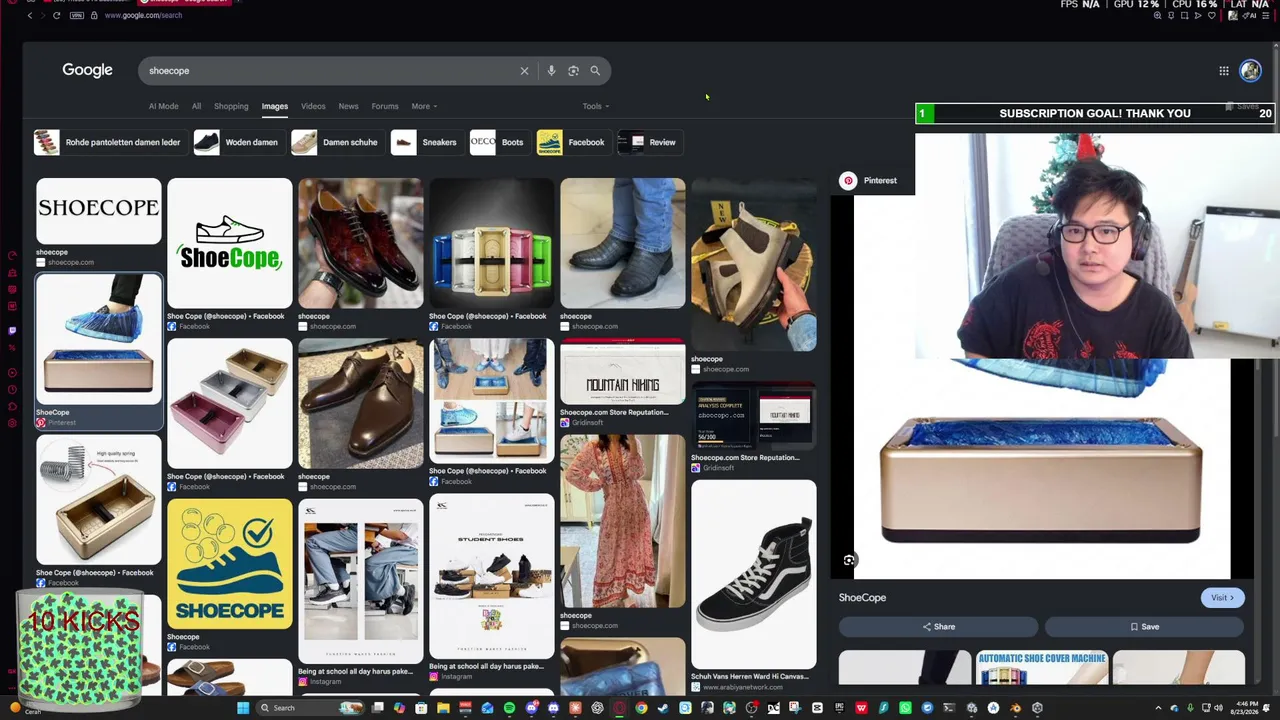1280x720 pixels.
Task: Open Pinterest source in the preview panel
Action: pos(869,181)
